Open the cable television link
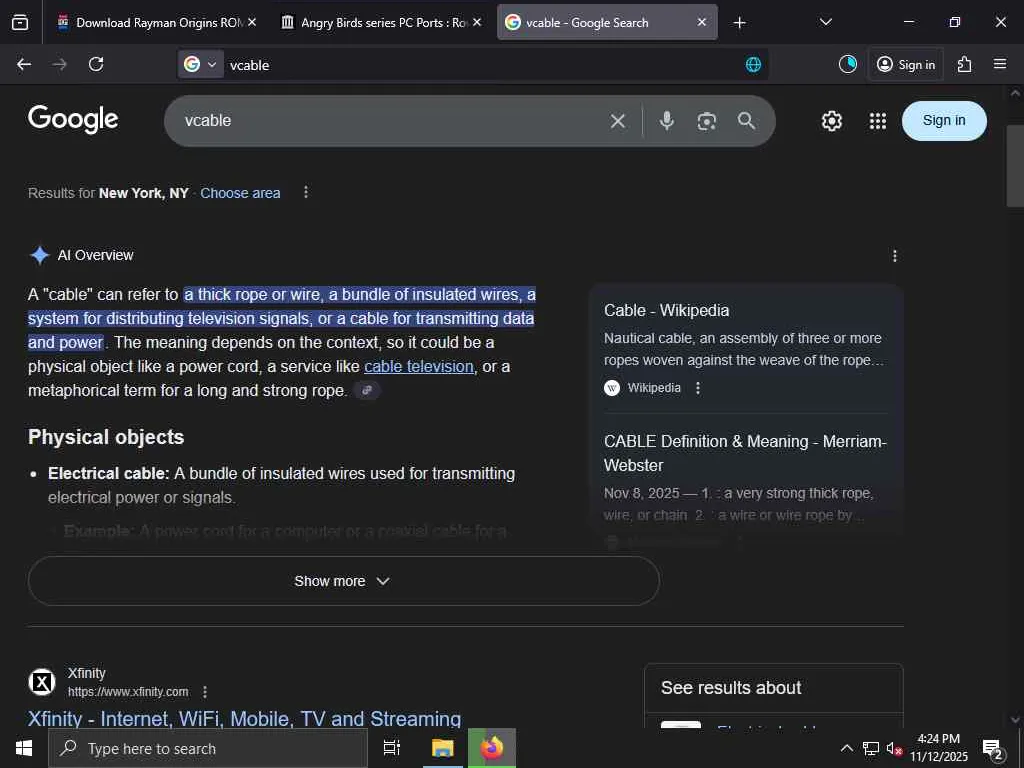The image size is (1024, 768). [x=419, y=366]
